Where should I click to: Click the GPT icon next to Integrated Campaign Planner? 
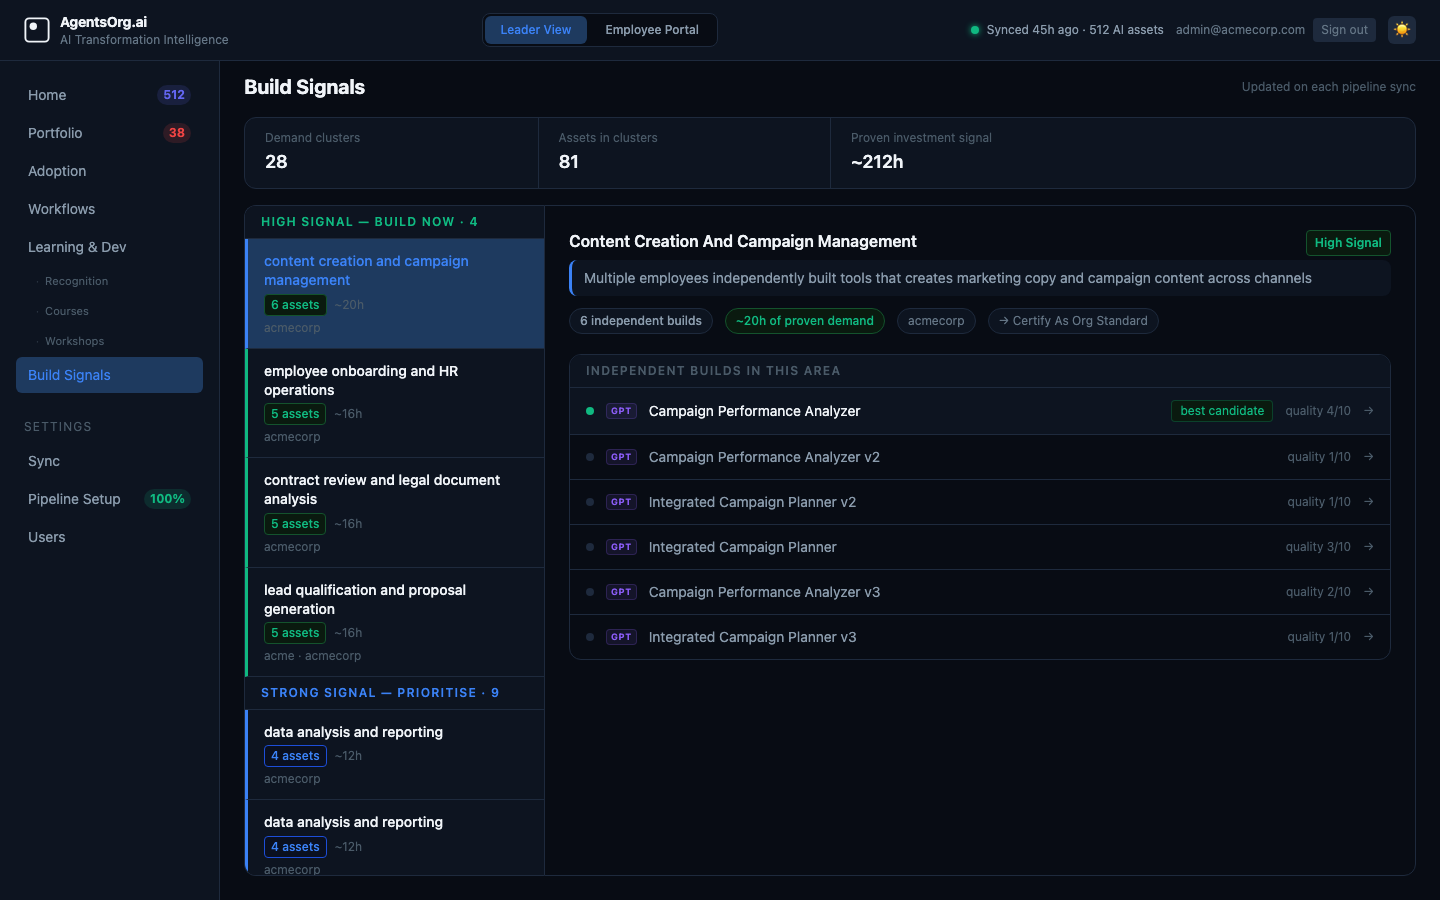621,547
